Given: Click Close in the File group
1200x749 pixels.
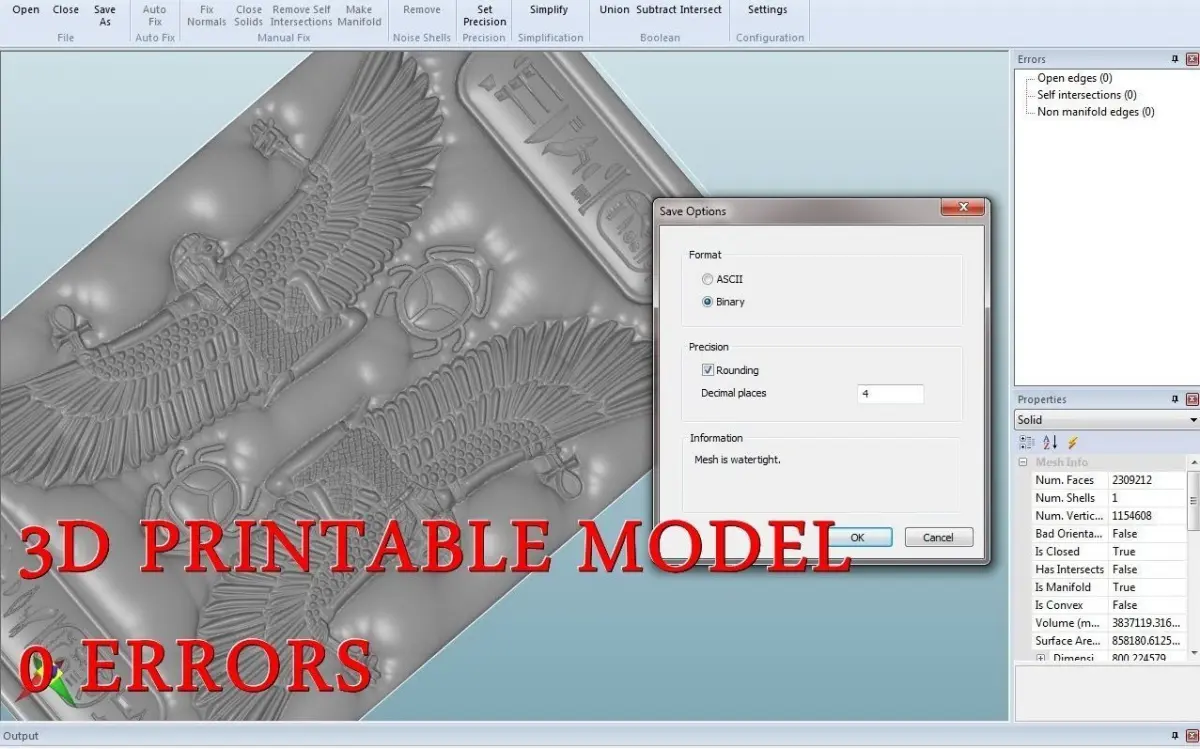Looking at the screenshot, I should coord(66,10).
